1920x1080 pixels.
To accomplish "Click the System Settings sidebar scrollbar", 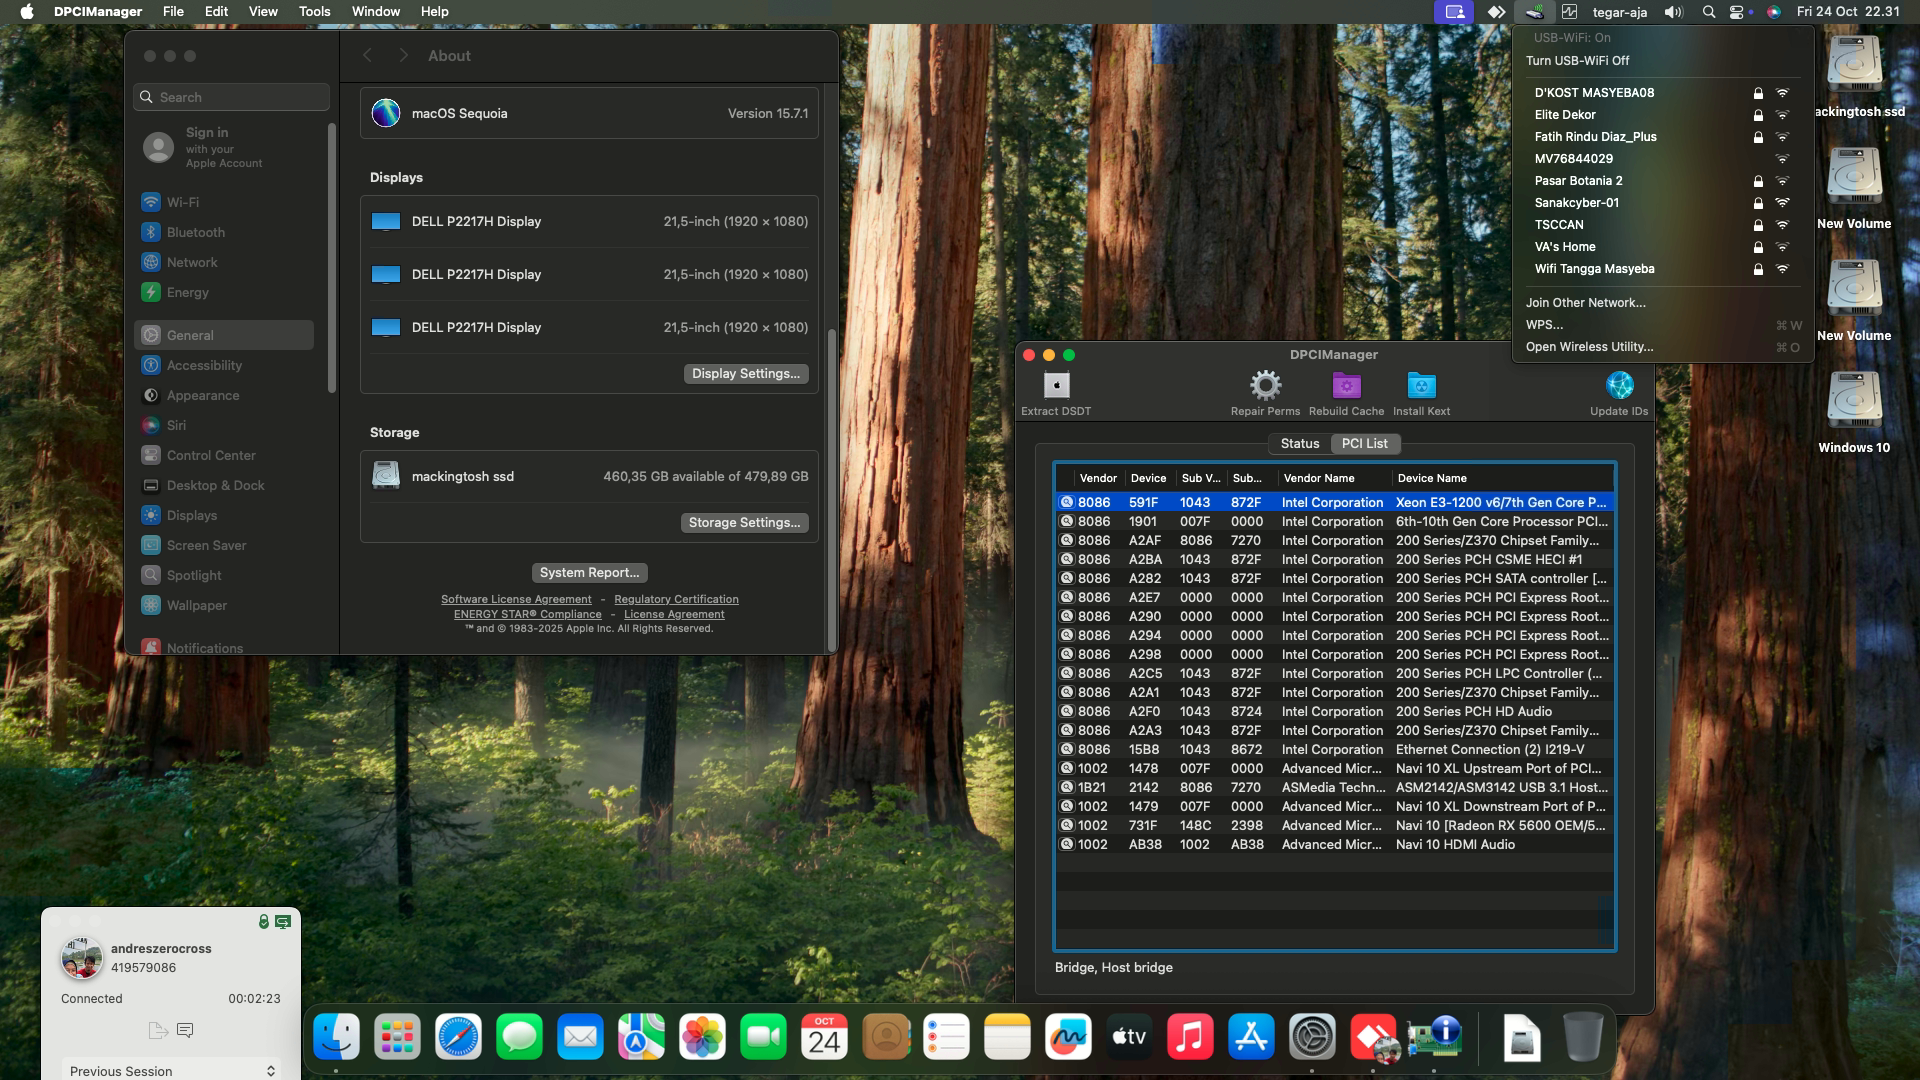I will tap(332, 258).
